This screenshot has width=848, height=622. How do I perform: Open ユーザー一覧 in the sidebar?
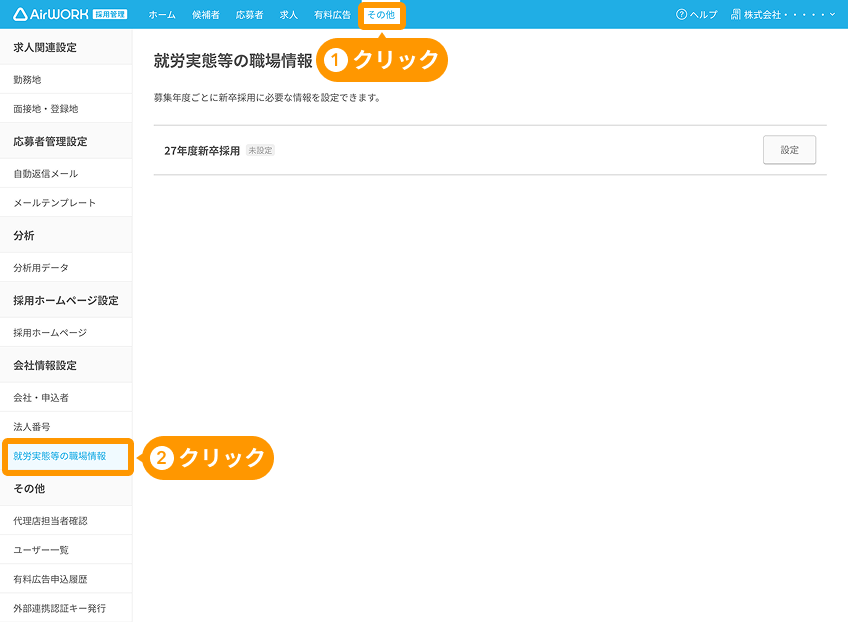point(41,550)
